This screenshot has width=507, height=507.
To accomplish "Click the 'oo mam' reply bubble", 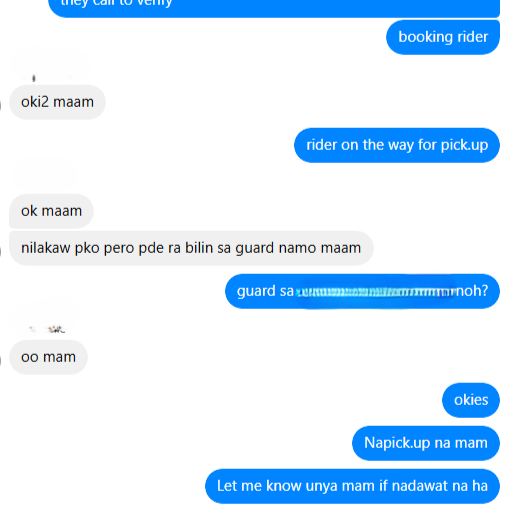I will (48, 357).
